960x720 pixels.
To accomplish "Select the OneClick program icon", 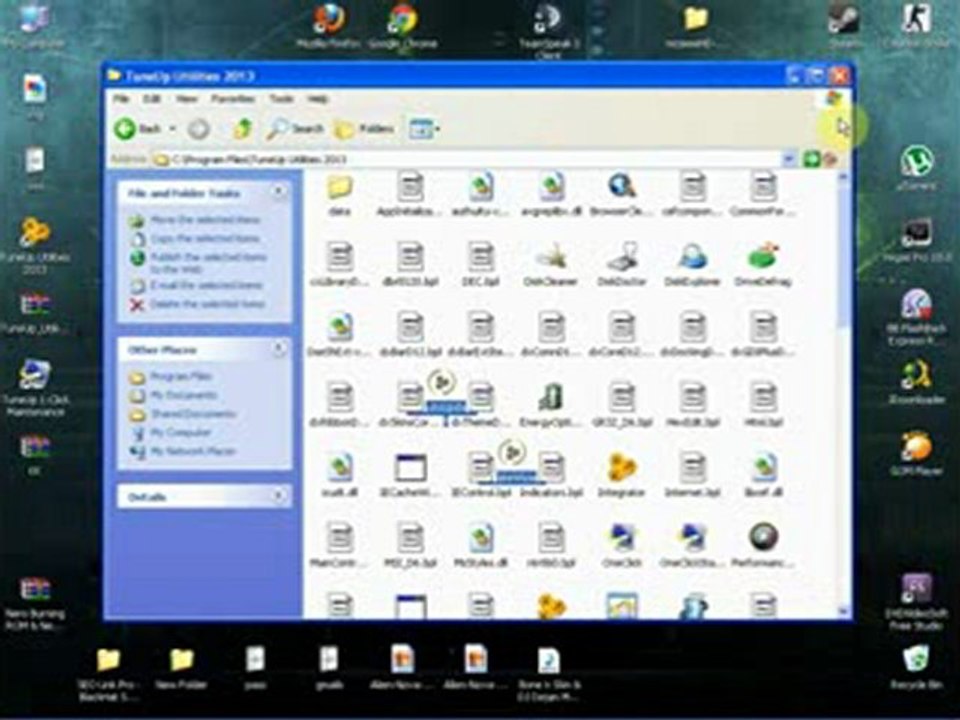I will point(622,538).
